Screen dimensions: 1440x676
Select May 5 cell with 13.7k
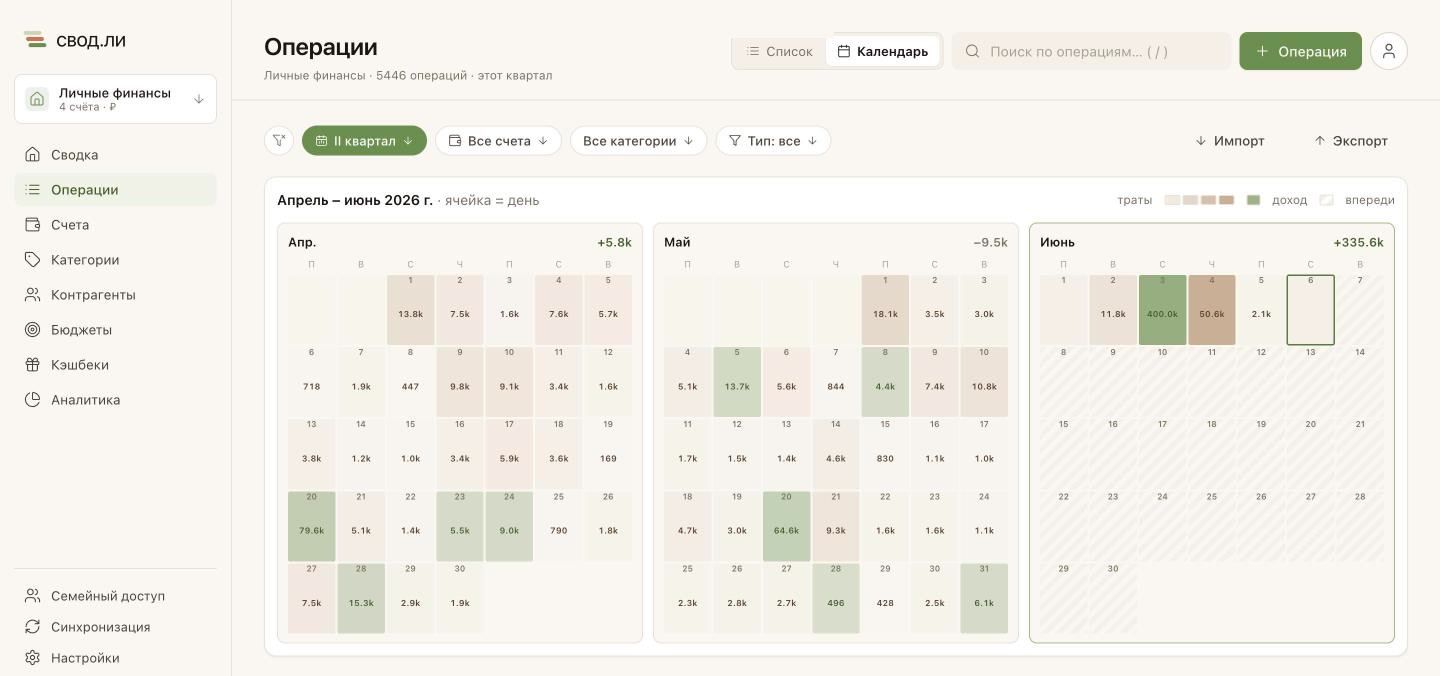click(737, 382)
